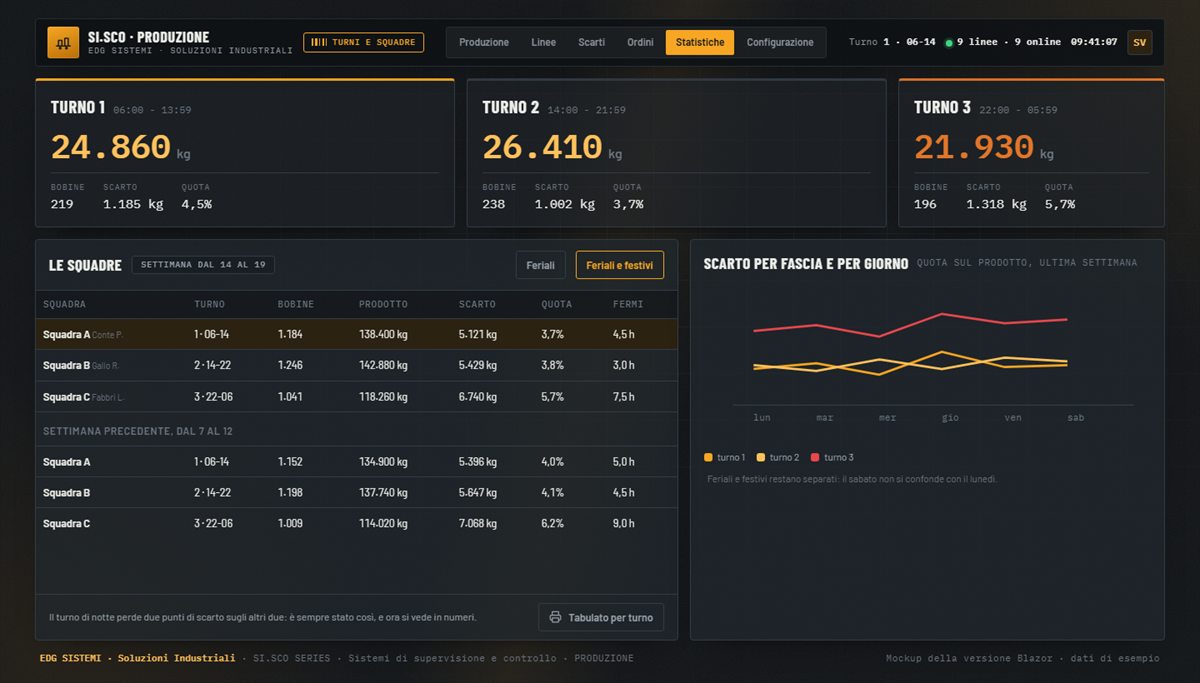Open the Ordini tab
This screenshot has height=683, width=1200.
pos(640,42)
